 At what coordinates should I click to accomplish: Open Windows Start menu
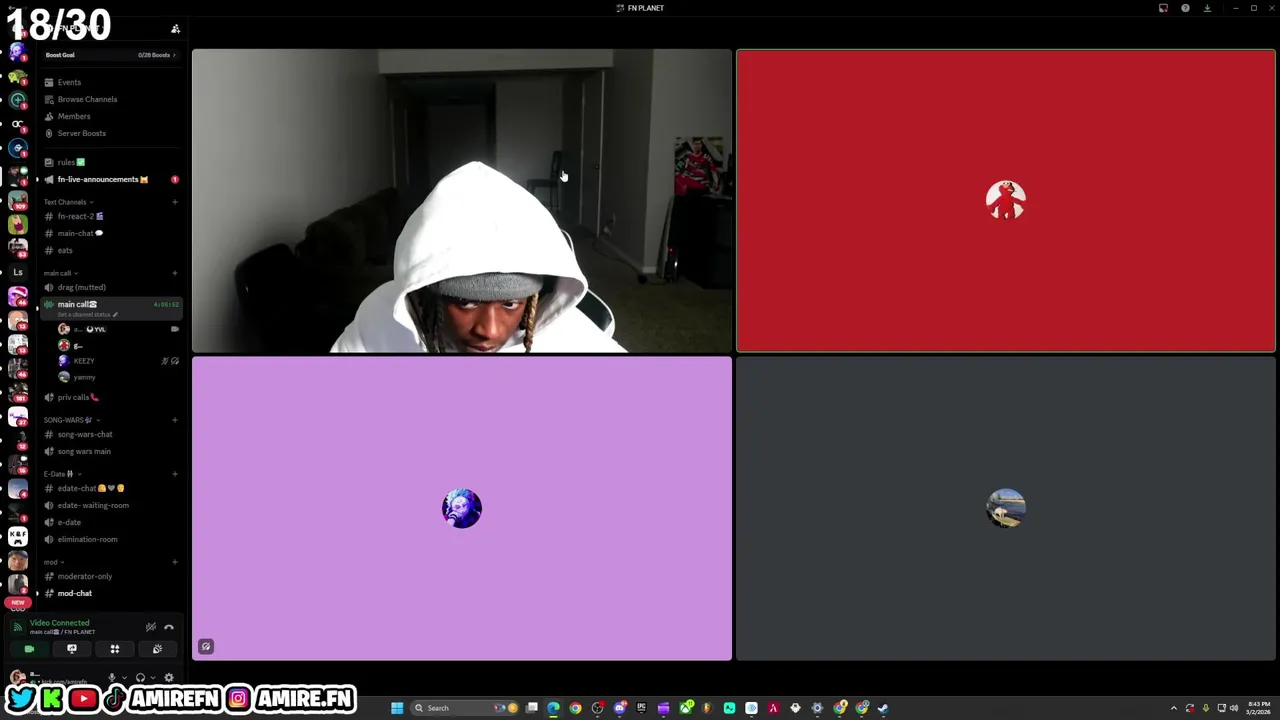[397, 708]
